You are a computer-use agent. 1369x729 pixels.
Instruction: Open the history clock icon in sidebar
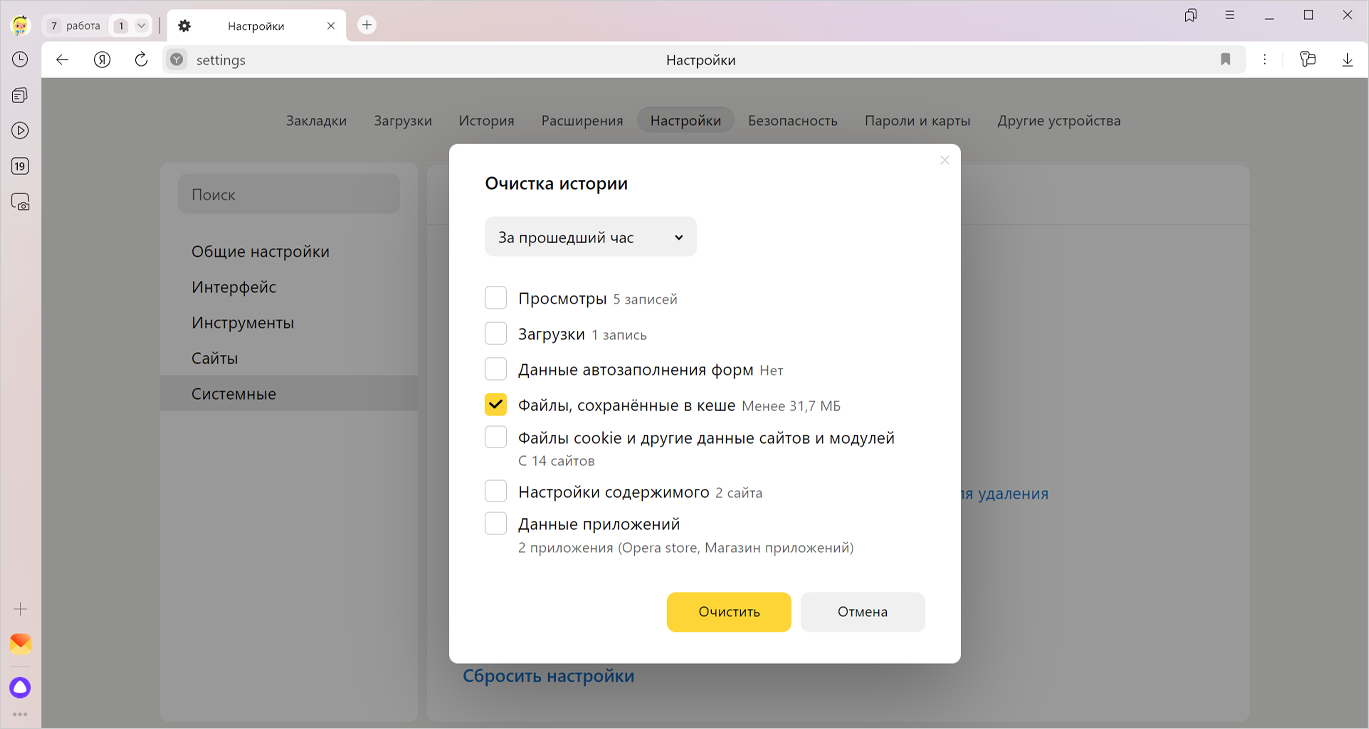pyautogui.click(x=20, y=60)
